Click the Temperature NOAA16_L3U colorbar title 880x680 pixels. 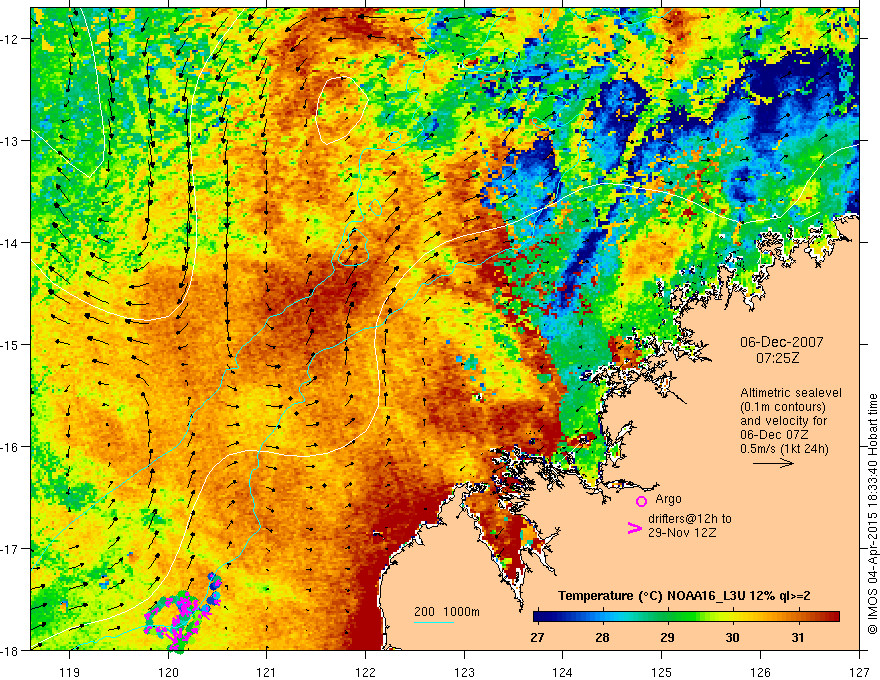tap(684, 596)
